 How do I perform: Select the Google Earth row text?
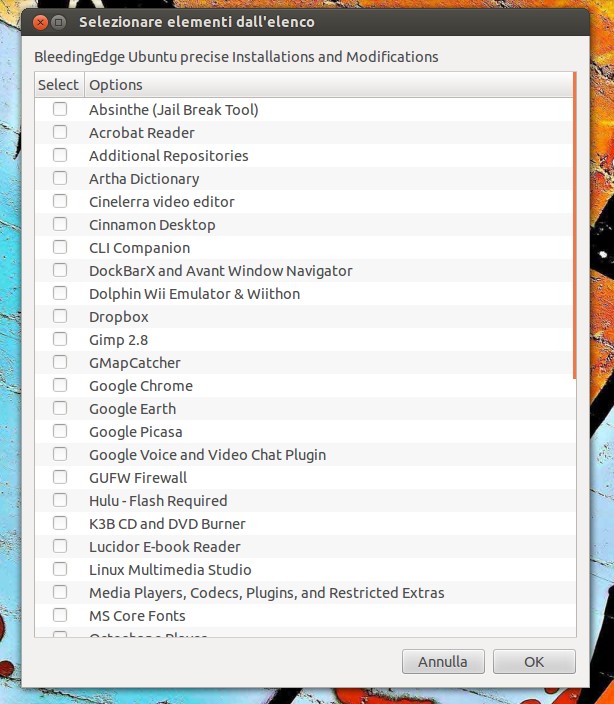(x=132, y=409)
